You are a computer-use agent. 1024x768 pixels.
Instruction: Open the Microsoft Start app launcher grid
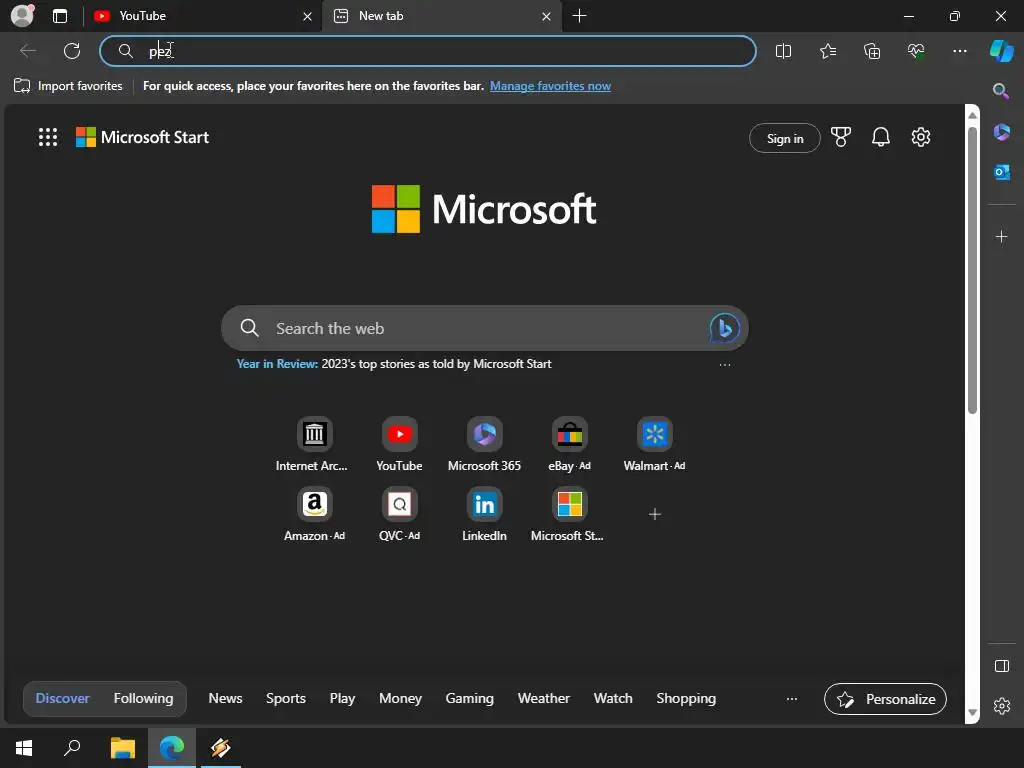[x=48, y=137]
